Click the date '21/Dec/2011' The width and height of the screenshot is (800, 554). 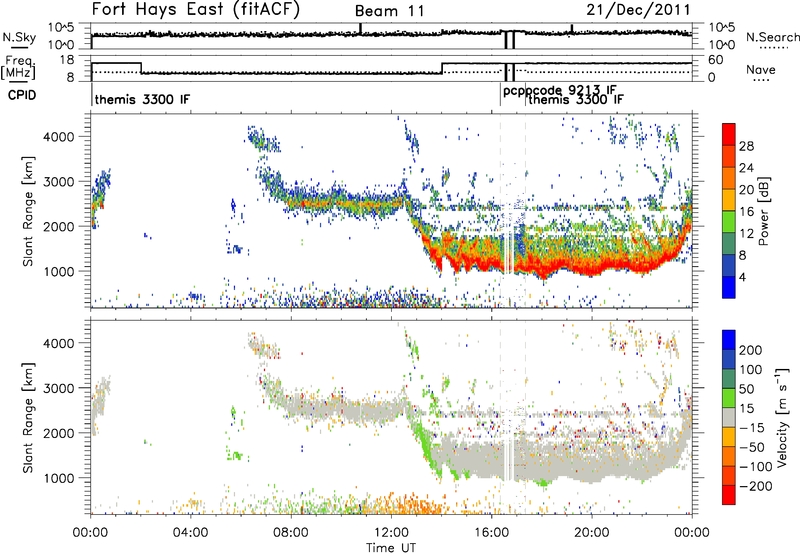638,10
